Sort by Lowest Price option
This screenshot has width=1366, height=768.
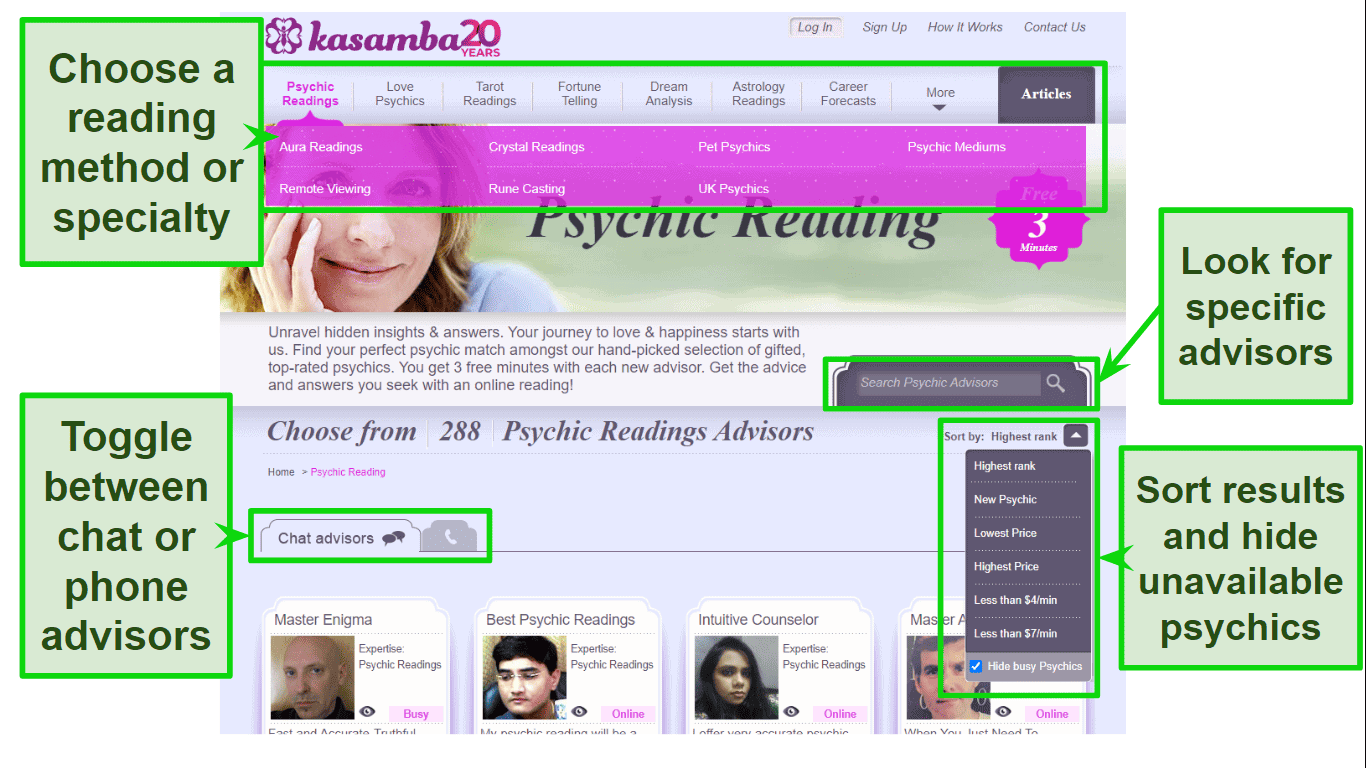pyautogui.click(x=1006, y=533)
